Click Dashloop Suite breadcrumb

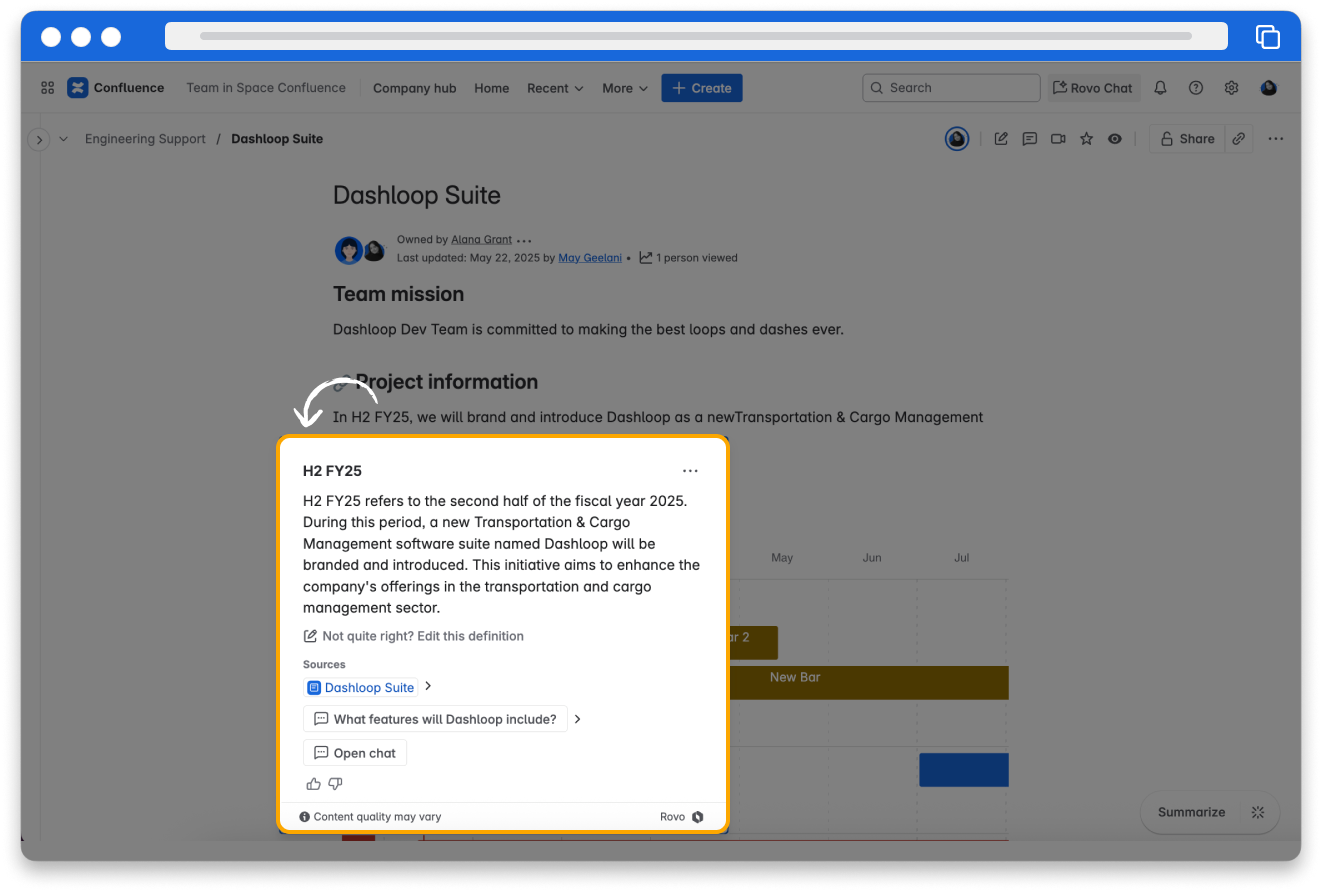[277, 139]
